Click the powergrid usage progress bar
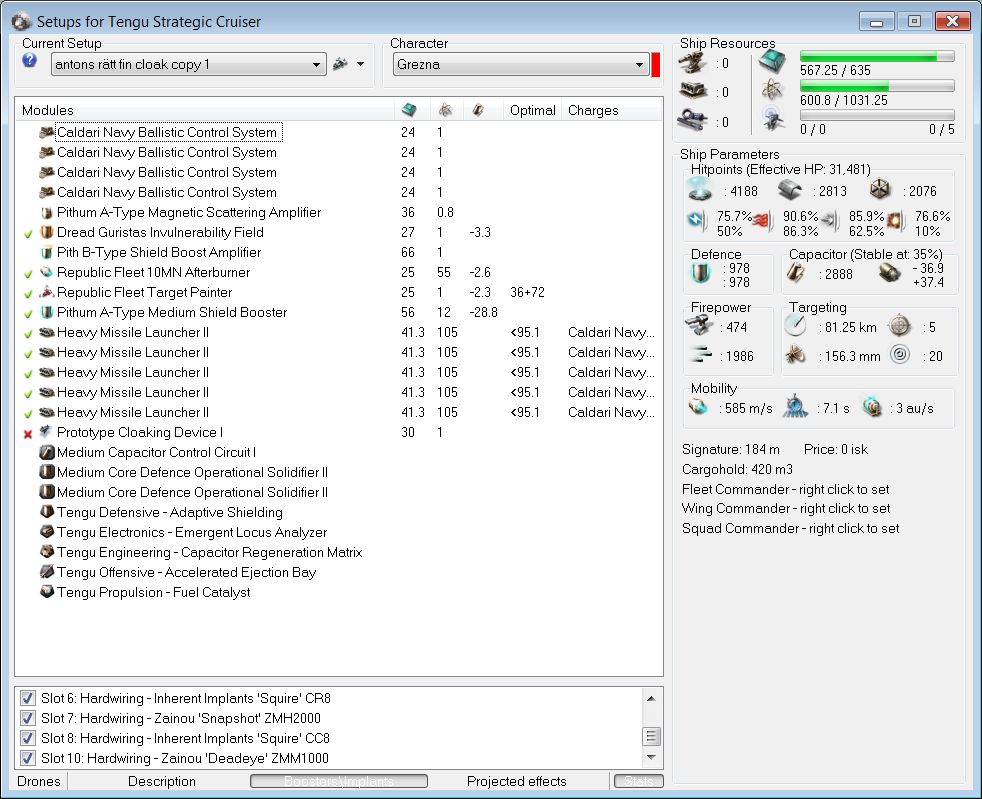982x799 pixels. pyautogui.click(x=877, y=86)
